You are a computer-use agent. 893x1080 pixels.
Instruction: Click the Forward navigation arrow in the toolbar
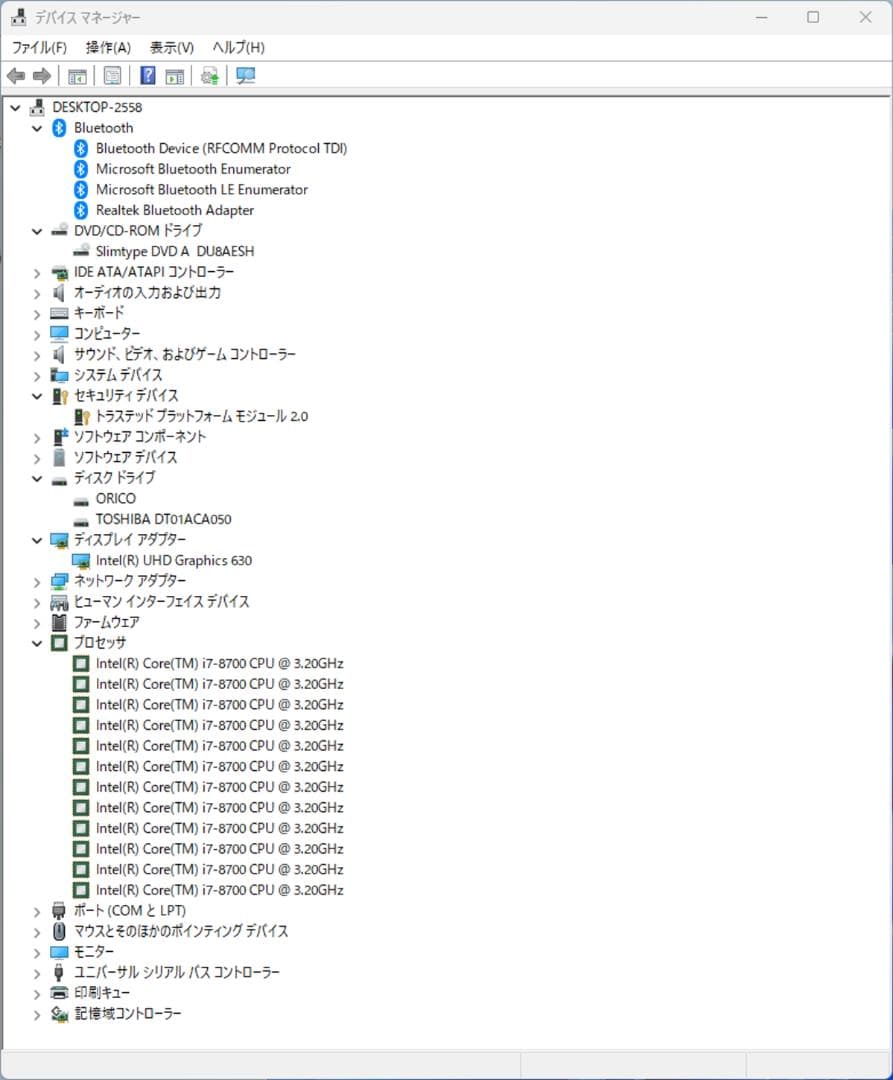(40, 76)
